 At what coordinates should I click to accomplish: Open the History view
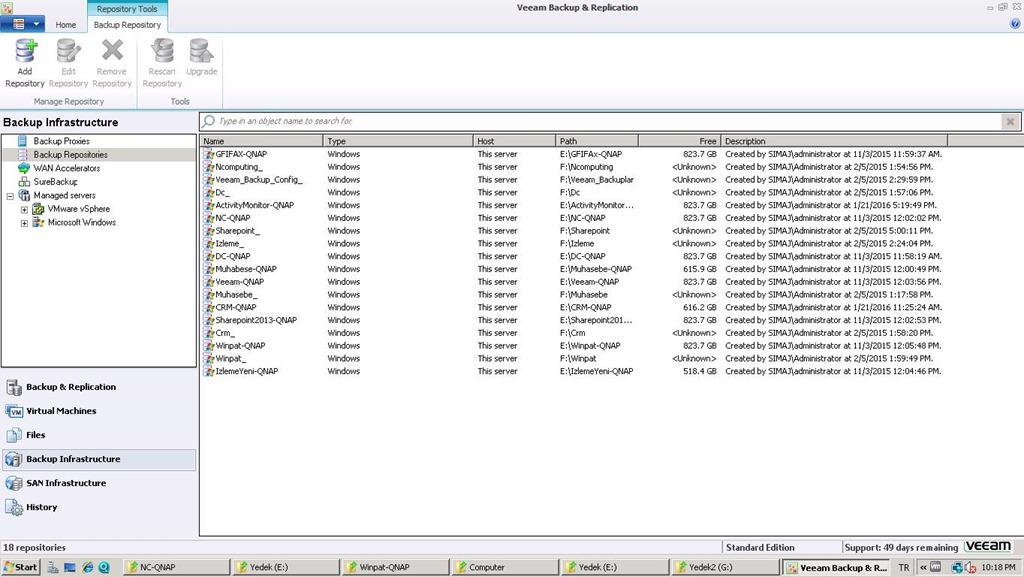(41, 507)
